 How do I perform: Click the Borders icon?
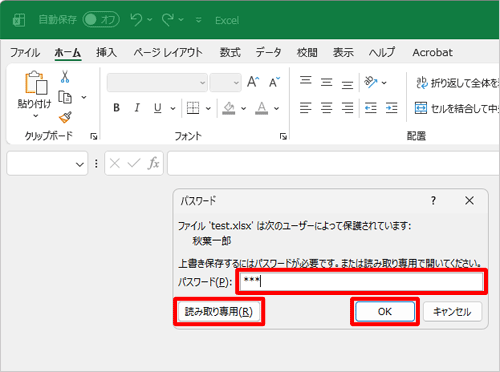click(x=193, y=108)
